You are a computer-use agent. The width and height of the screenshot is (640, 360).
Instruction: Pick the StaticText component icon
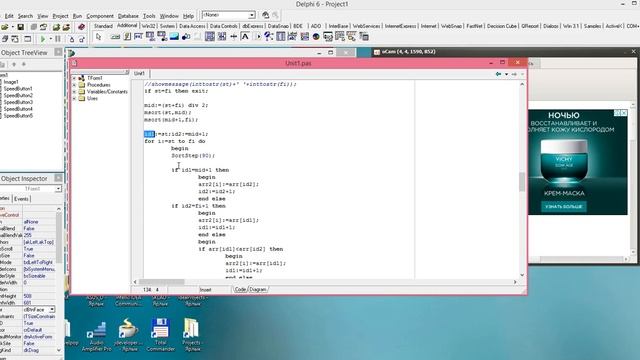click(245, 37)
